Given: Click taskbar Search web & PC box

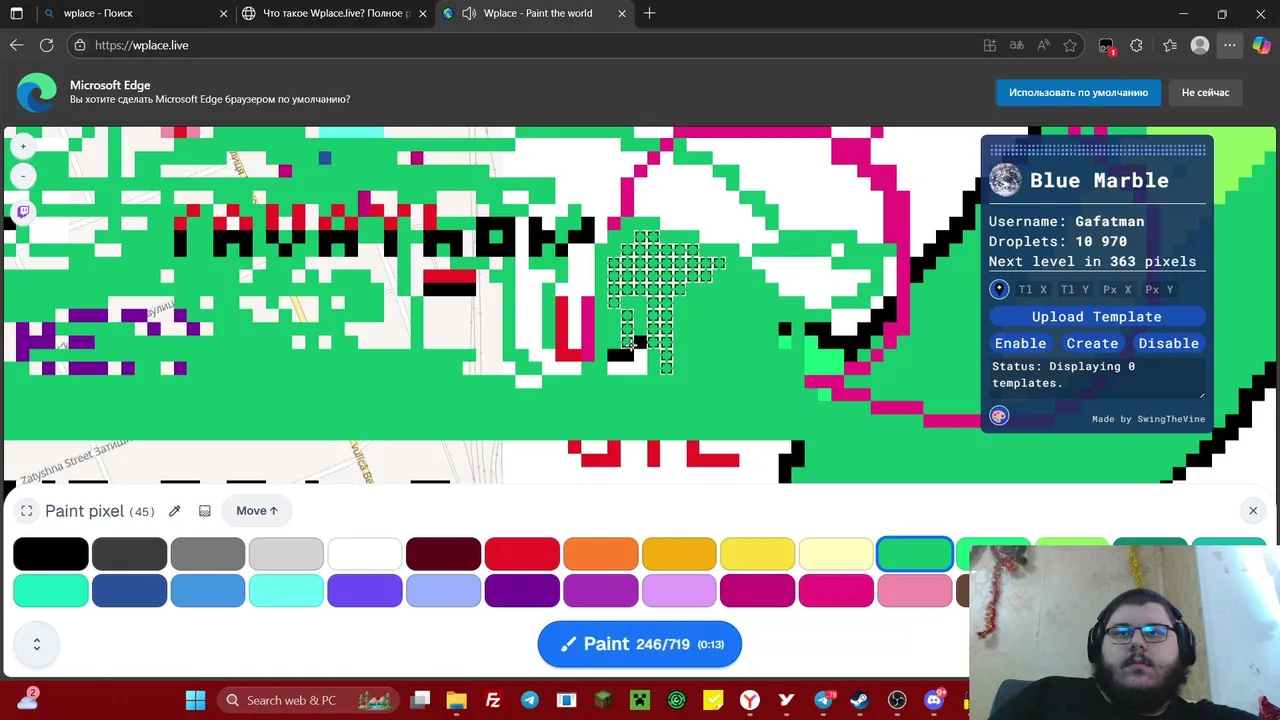Looking at the screenshot, I should coord(307,700).
